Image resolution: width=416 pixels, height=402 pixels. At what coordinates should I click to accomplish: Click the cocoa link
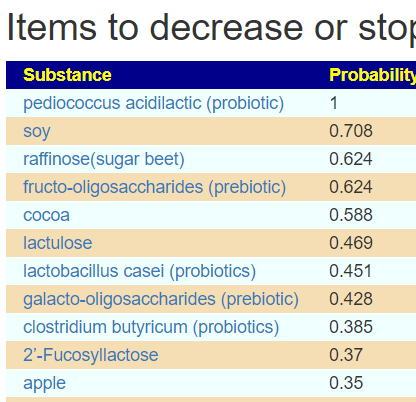(x=46, y=215)
